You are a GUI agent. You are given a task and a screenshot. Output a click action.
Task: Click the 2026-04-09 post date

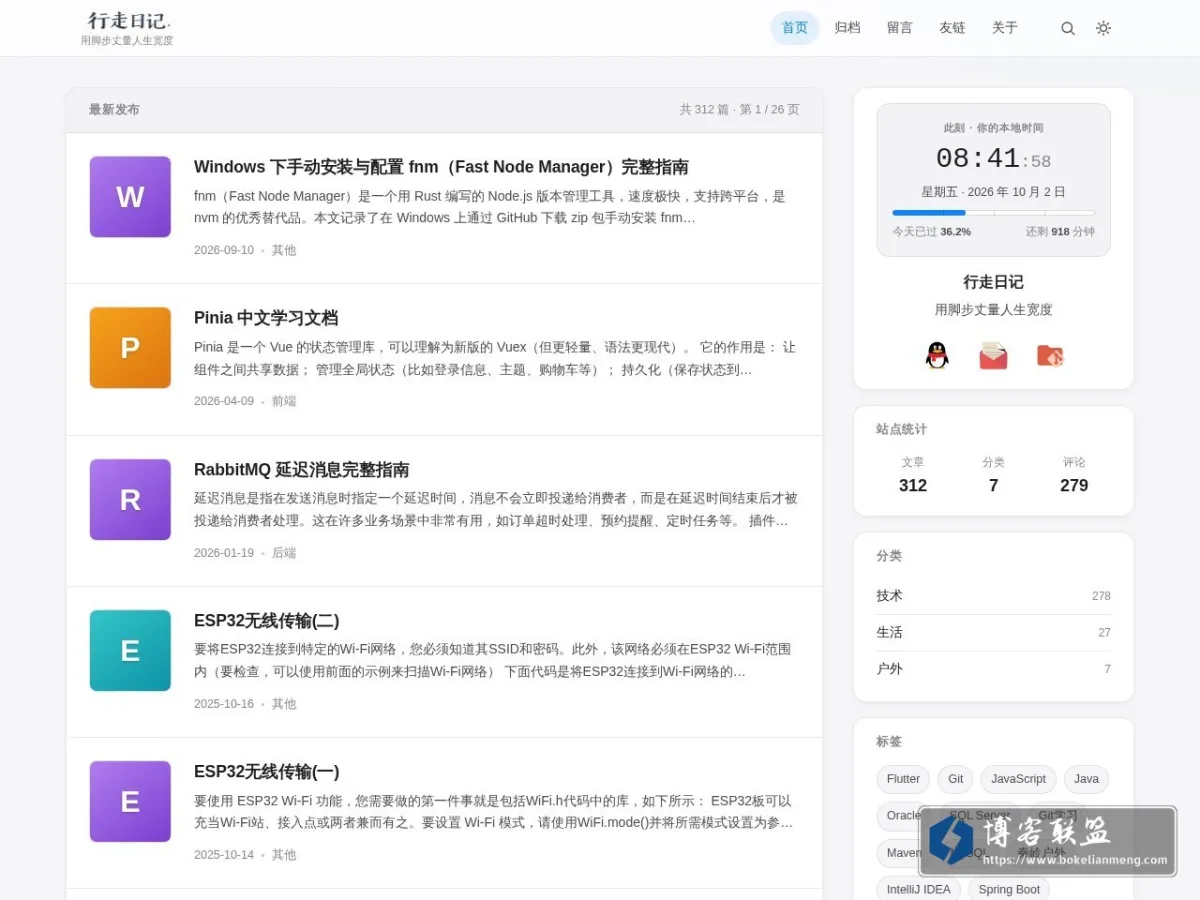(x=224, y=401)
